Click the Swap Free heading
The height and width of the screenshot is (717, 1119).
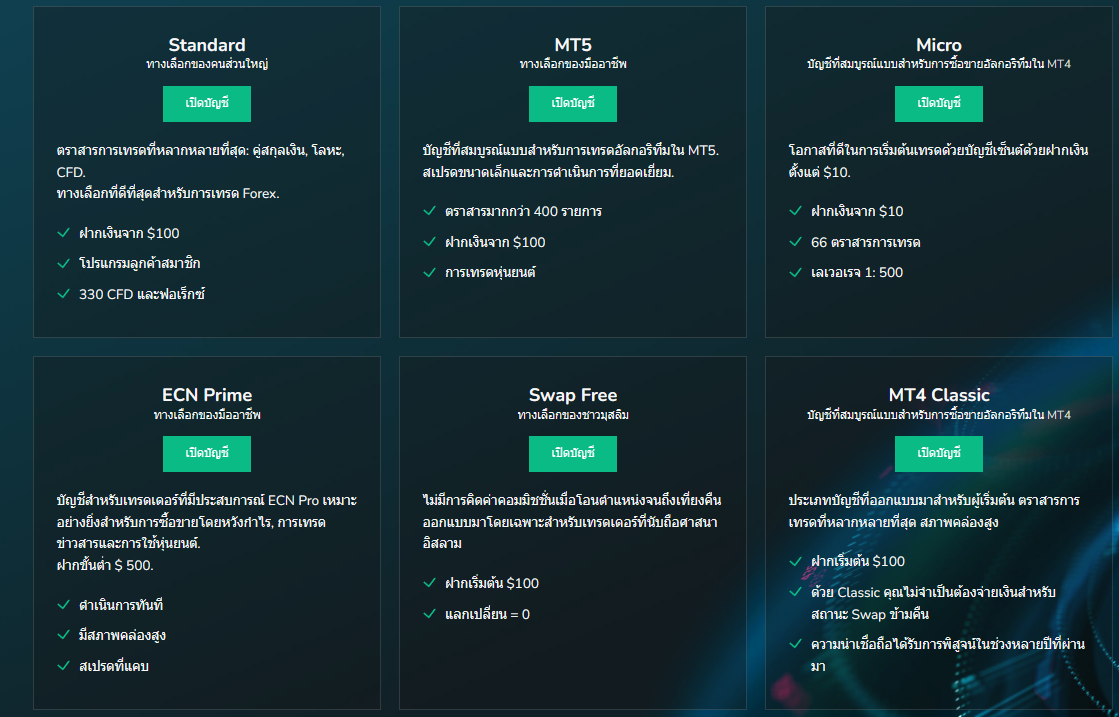click(573, 395)
